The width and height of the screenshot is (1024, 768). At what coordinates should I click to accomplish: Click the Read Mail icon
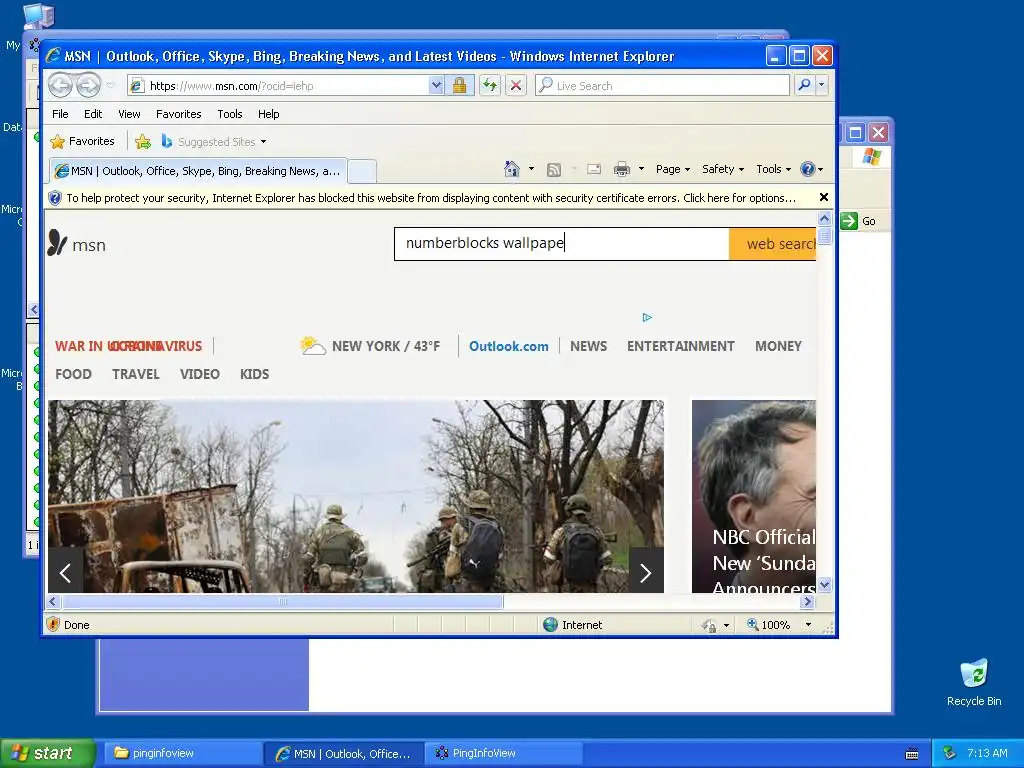pos(594,169)
